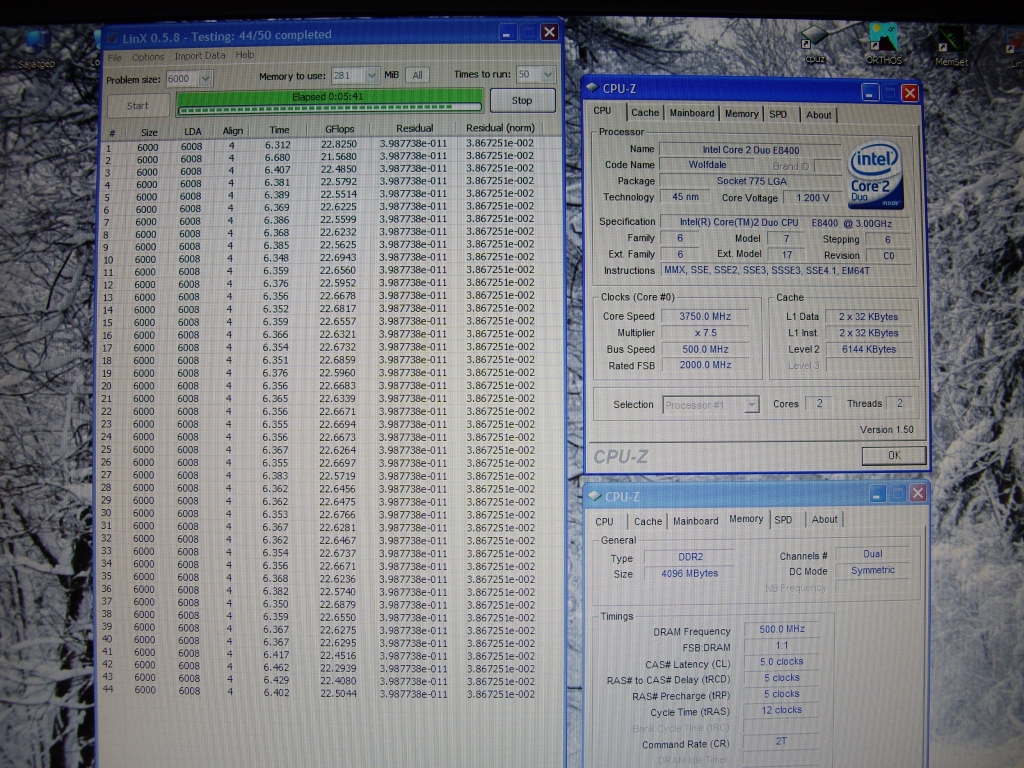Click the Memory to use value field
The image size is (1024, 768).
[x=348, y=76]
